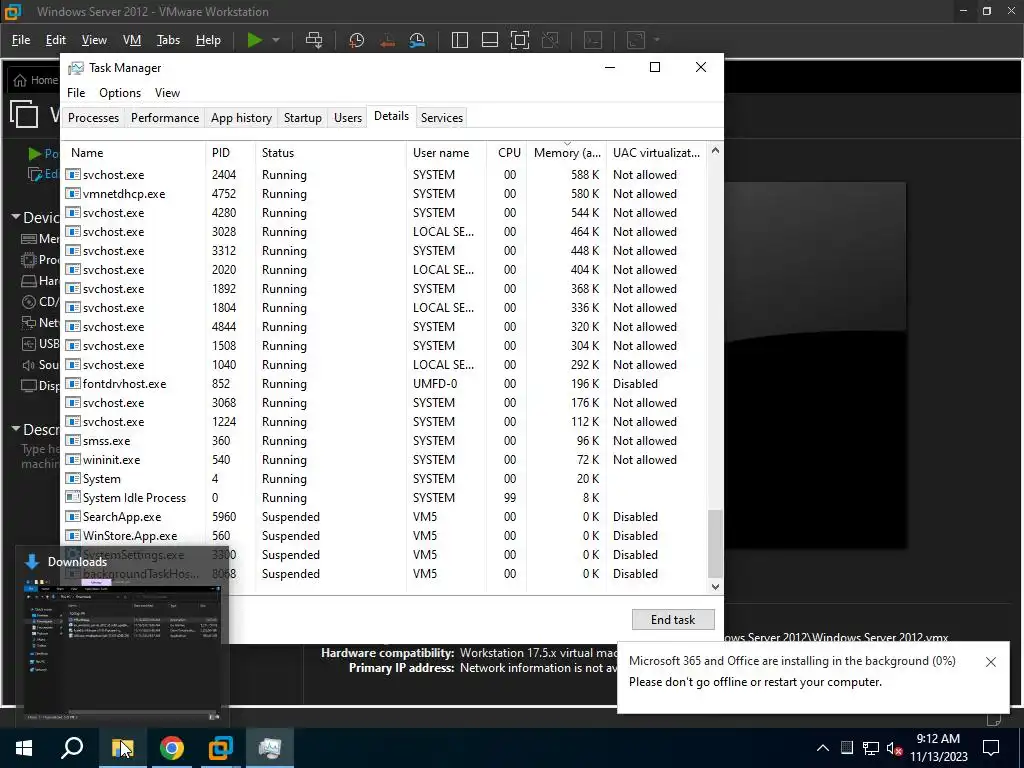Viewport: 1024px width, 768px height.
Task: Revert VM to previous snapshot icon
Action: pyautogui.click(x=387, y=40)
